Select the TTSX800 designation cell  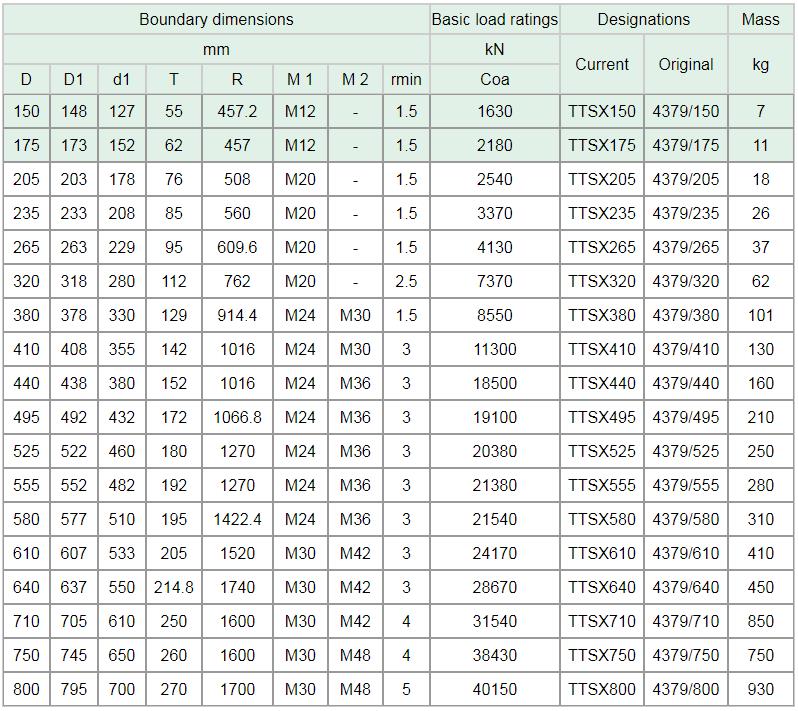click(x=602, y=690)
